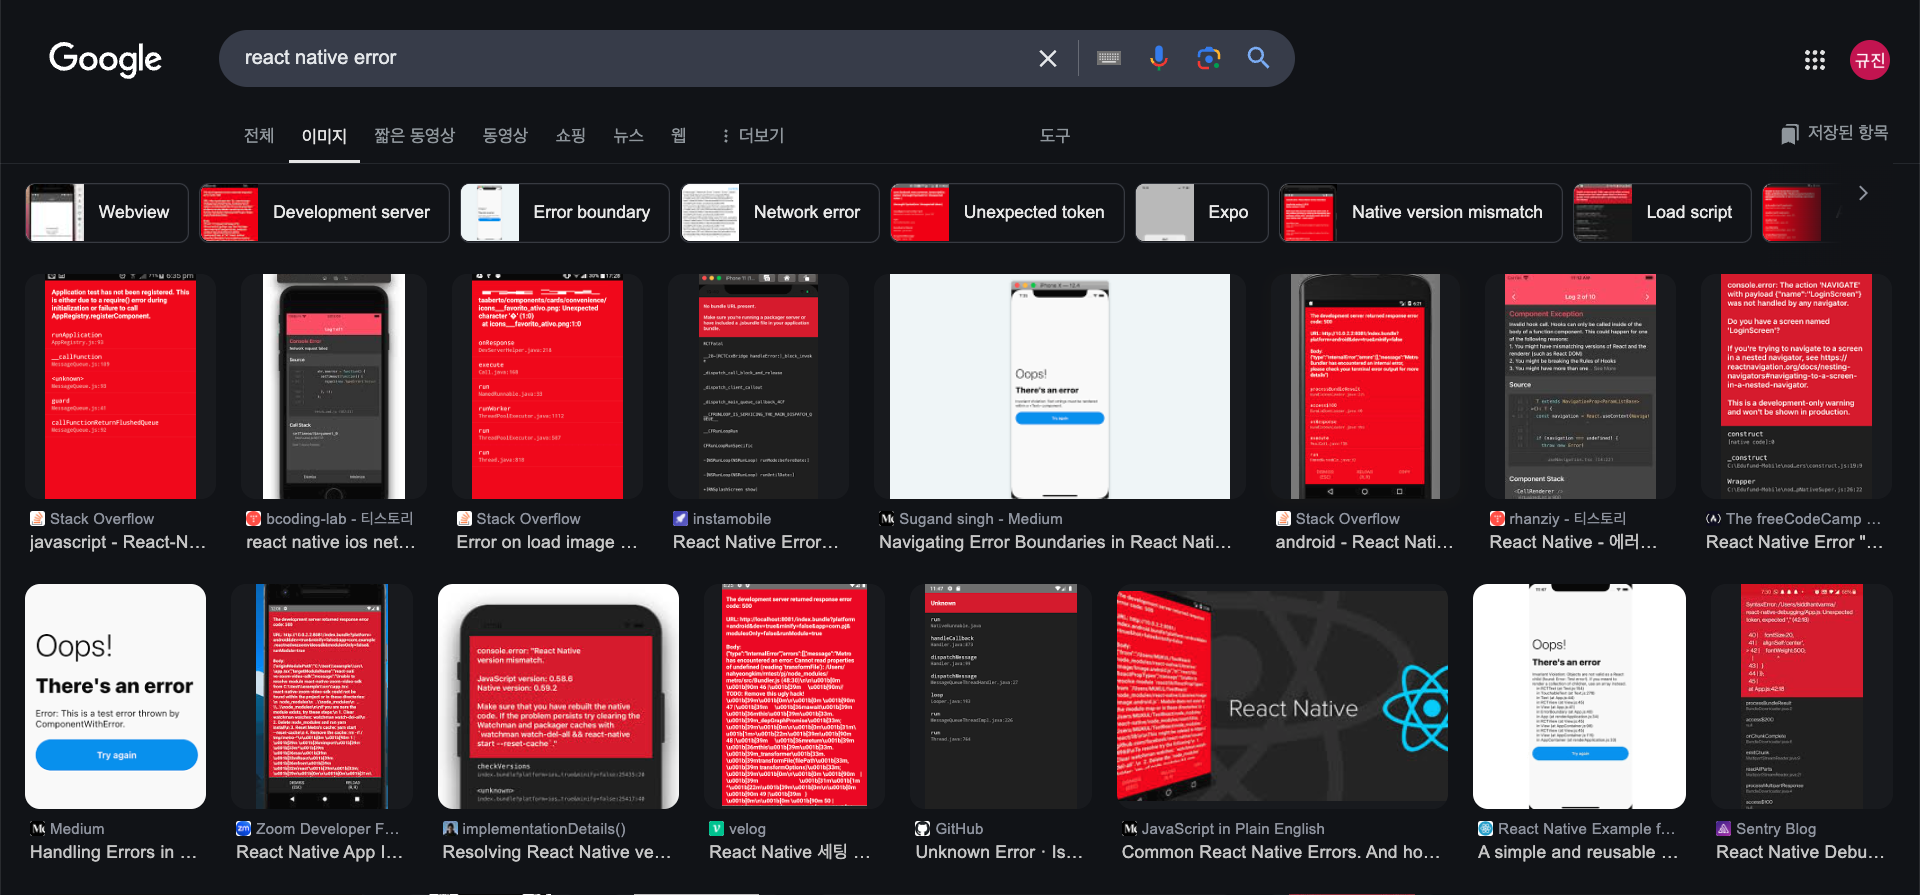Image resolution: width=1920 pixels, height=895 pixels.
Task: Open the Sentry Blog syntax error image
Action: pos(1802,696)
